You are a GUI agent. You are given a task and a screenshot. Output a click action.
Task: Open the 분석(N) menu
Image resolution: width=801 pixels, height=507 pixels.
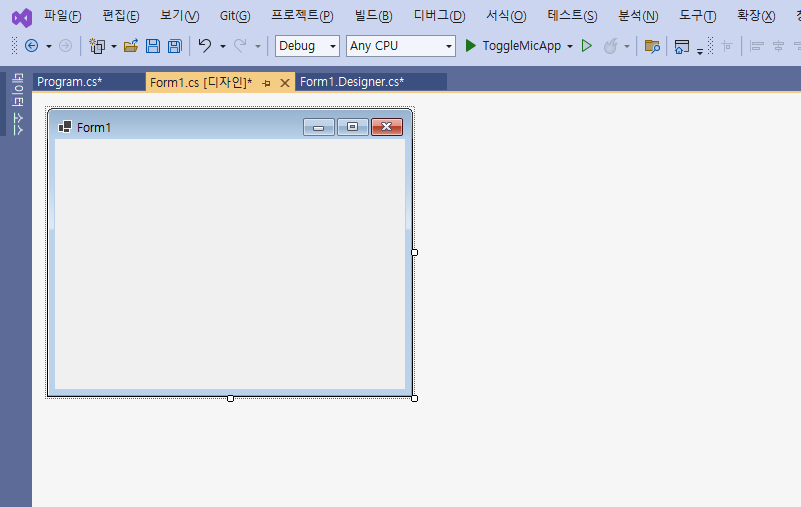(638, 16)
